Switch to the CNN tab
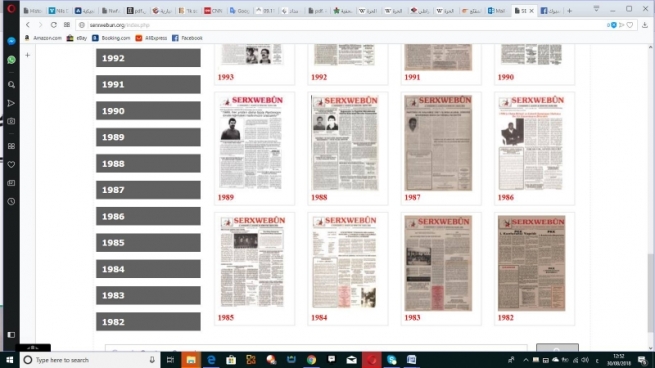 pos(213,11)
